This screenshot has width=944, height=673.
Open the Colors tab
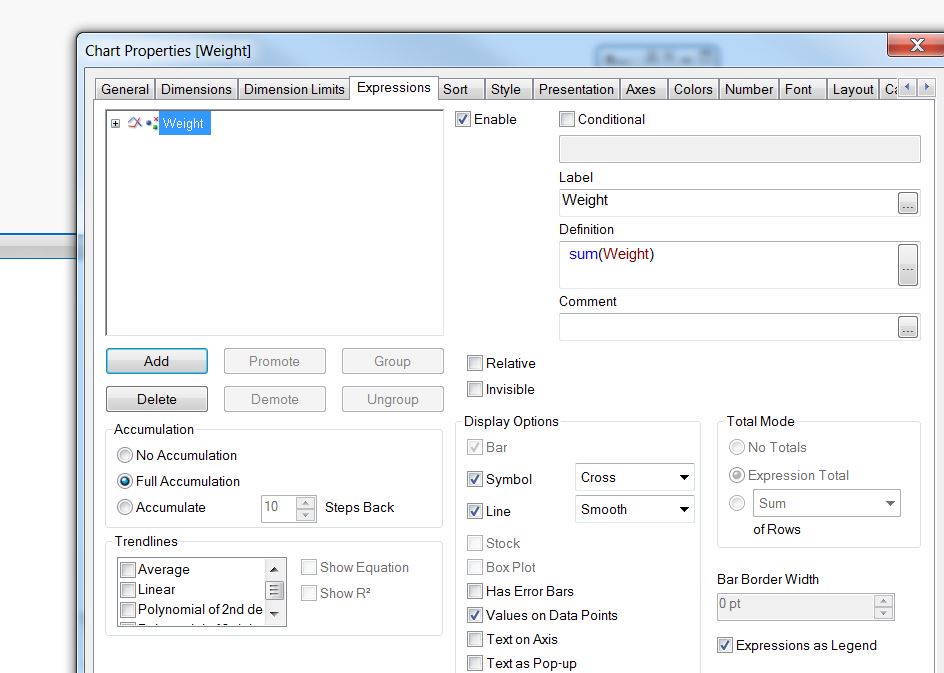692,89
